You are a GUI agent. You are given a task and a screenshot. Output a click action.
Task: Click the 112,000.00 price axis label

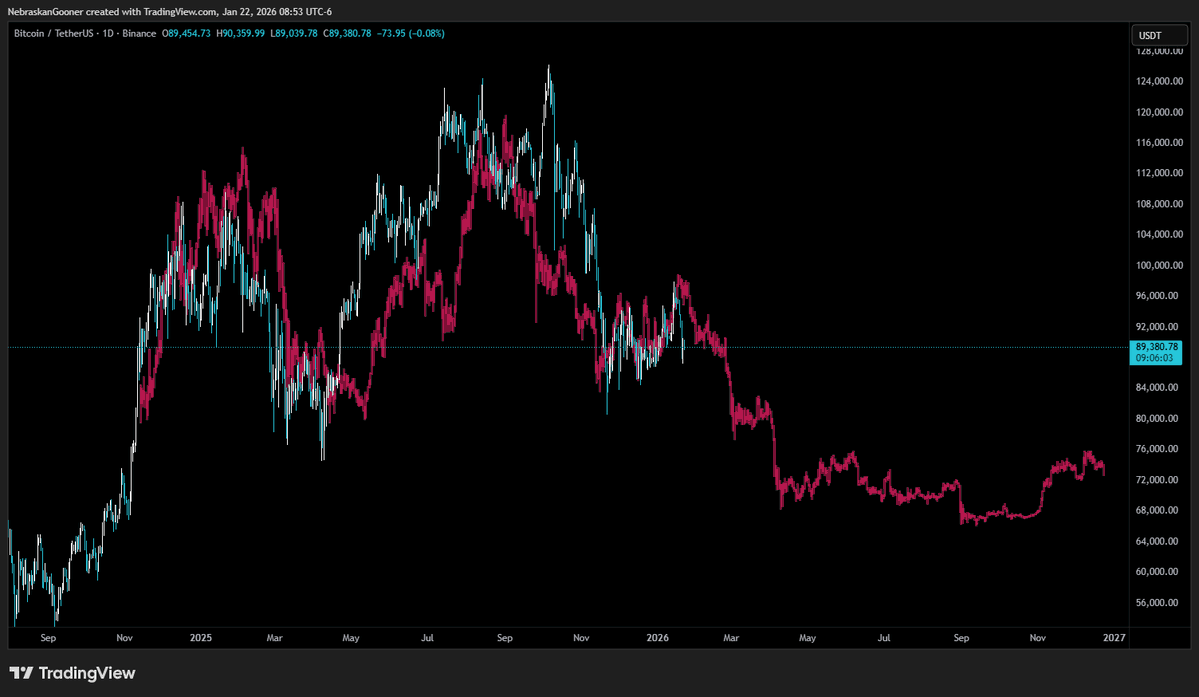pos(1159,173)
